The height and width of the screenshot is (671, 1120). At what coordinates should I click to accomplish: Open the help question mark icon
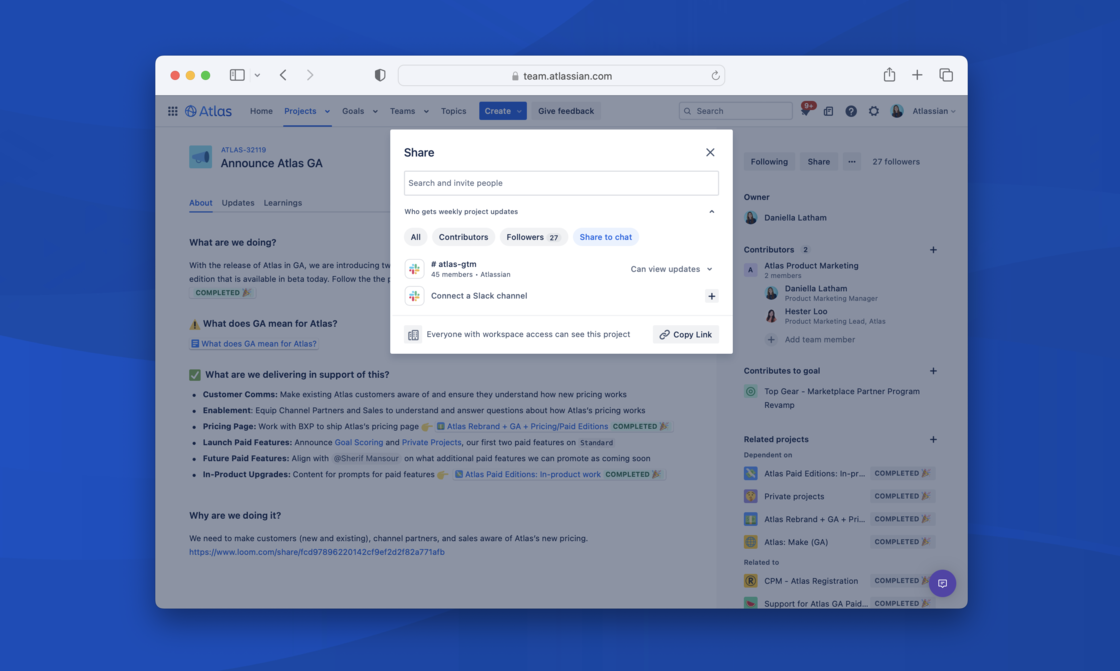pyautogui.click(x=850, y=111)
